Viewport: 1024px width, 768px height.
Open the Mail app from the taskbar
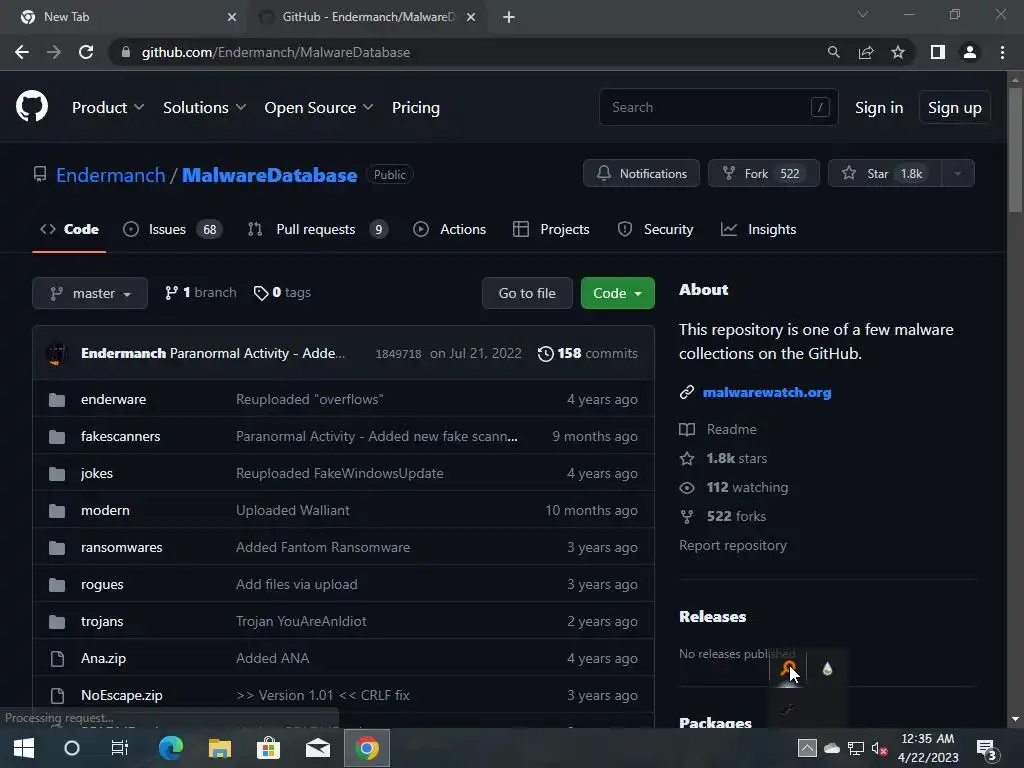pyautogui.click(x=318, y=748)
